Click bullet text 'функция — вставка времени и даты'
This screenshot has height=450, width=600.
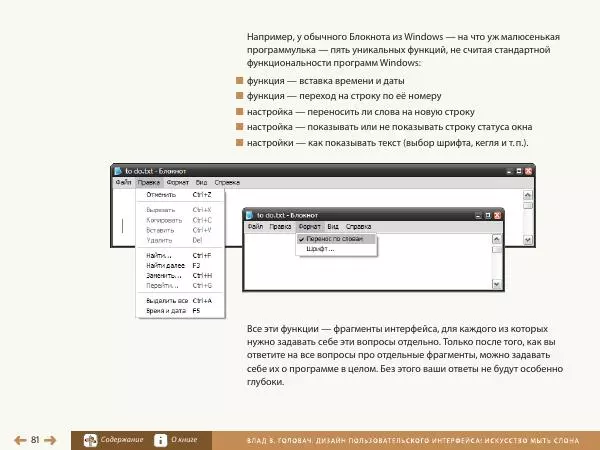click(x=326, y=81)
